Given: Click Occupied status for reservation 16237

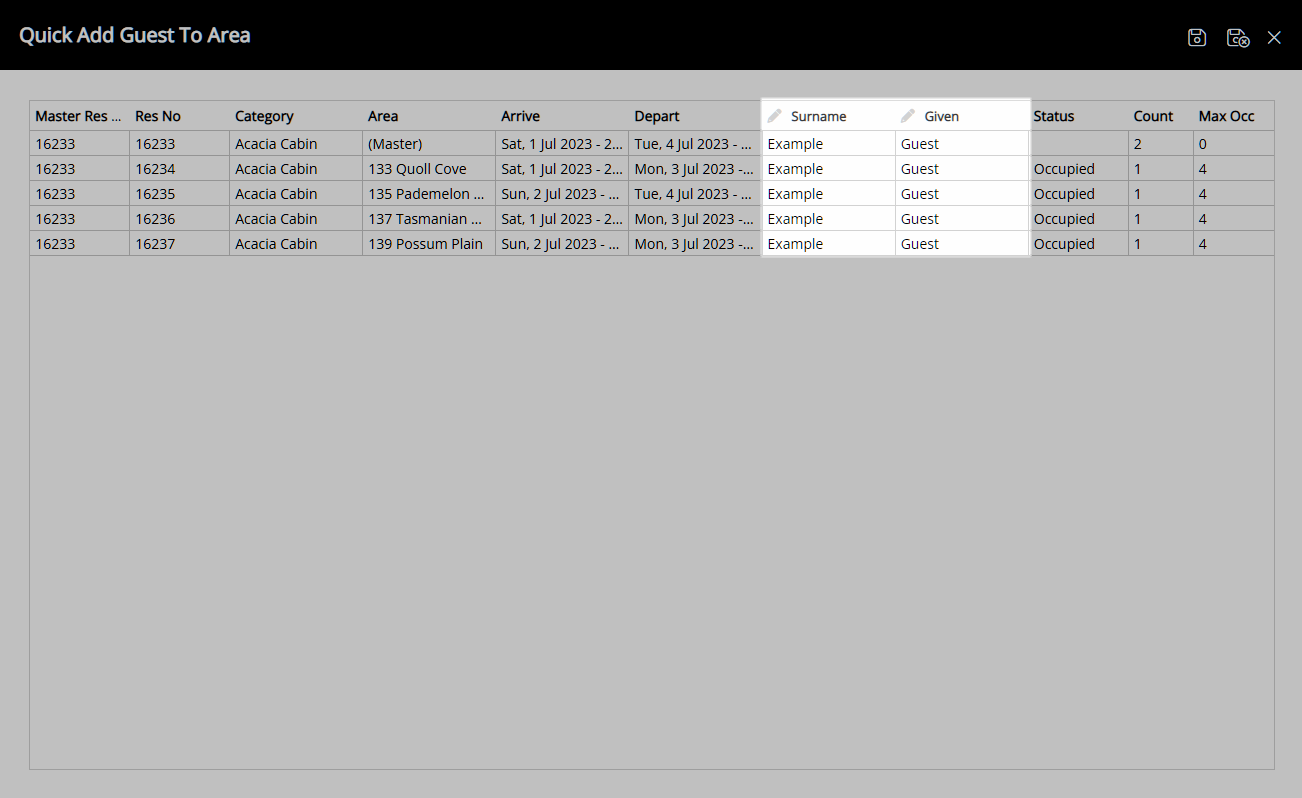Looking at the screenshot, I should (x=1078, y=244).
